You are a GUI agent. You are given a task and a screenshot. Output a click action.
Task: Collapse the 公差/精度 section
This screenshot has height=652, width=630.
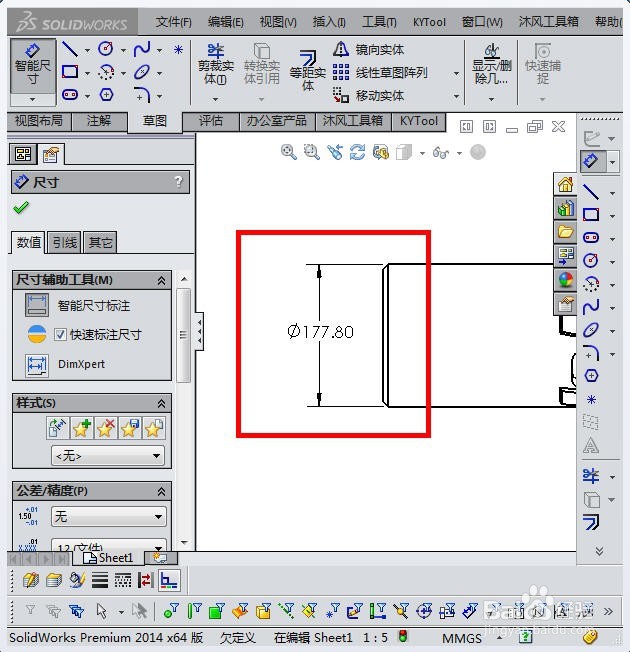click(161, 491)
